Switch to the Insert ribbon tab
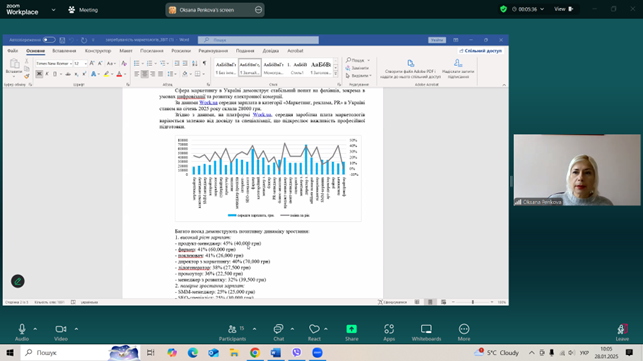The width and height of the screenshot is (643, 361). [64, 51]
